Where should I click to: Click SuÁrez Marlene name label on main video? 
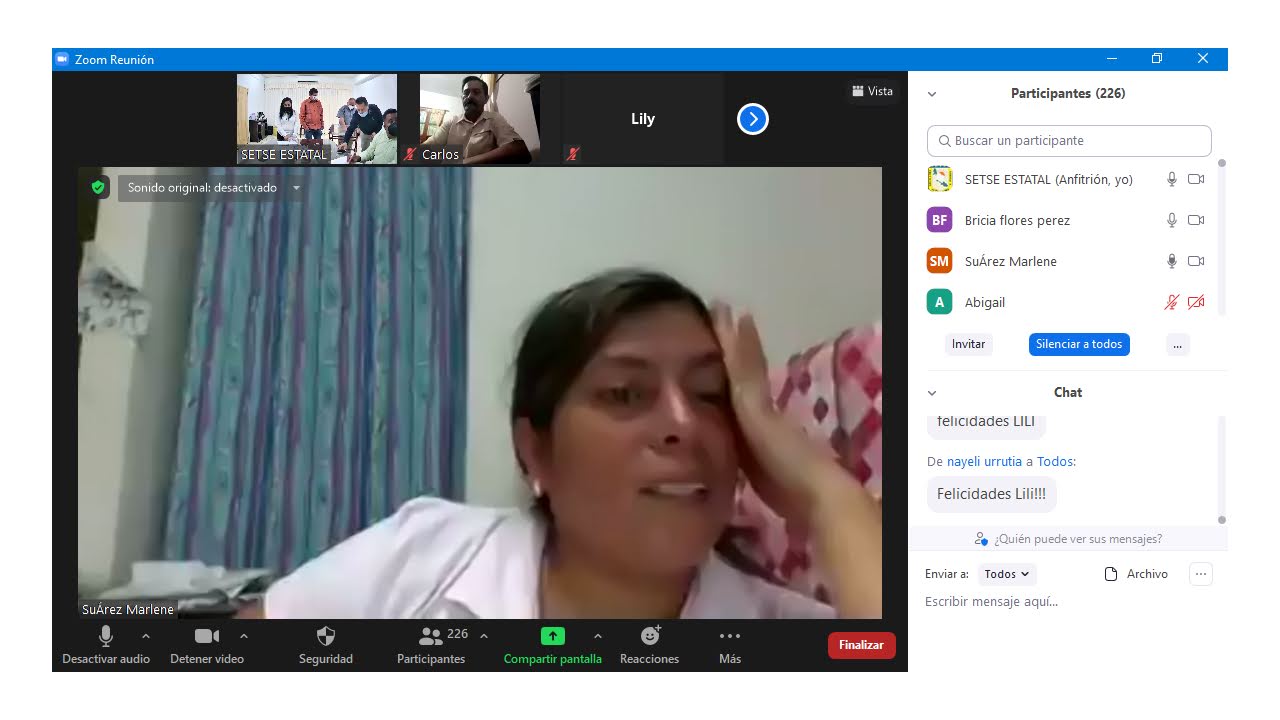[x=128, y=609]
